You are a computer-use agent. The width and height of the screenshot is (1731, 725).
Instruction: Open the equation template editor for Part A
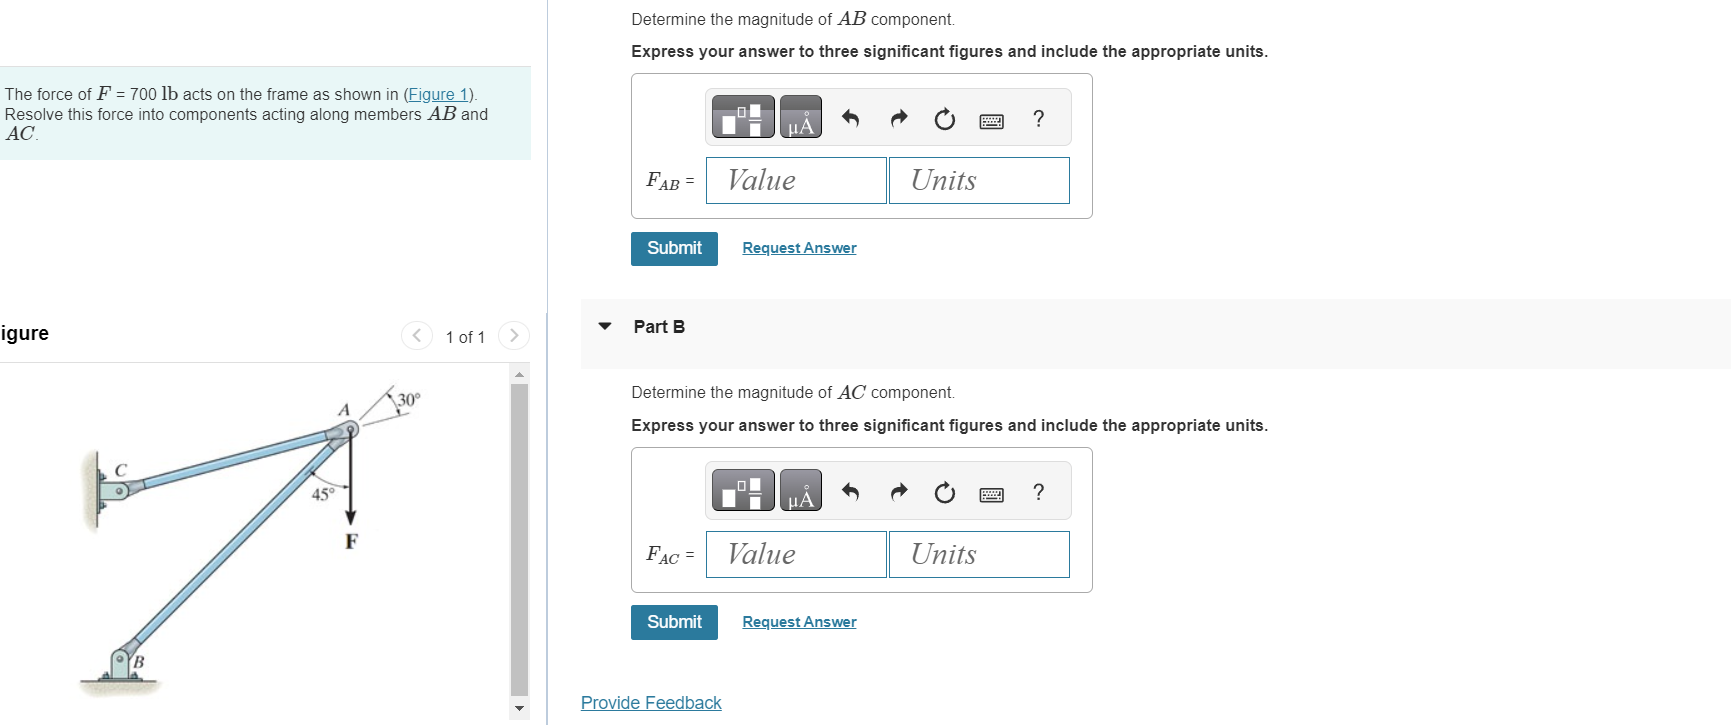tap(742, 117)
